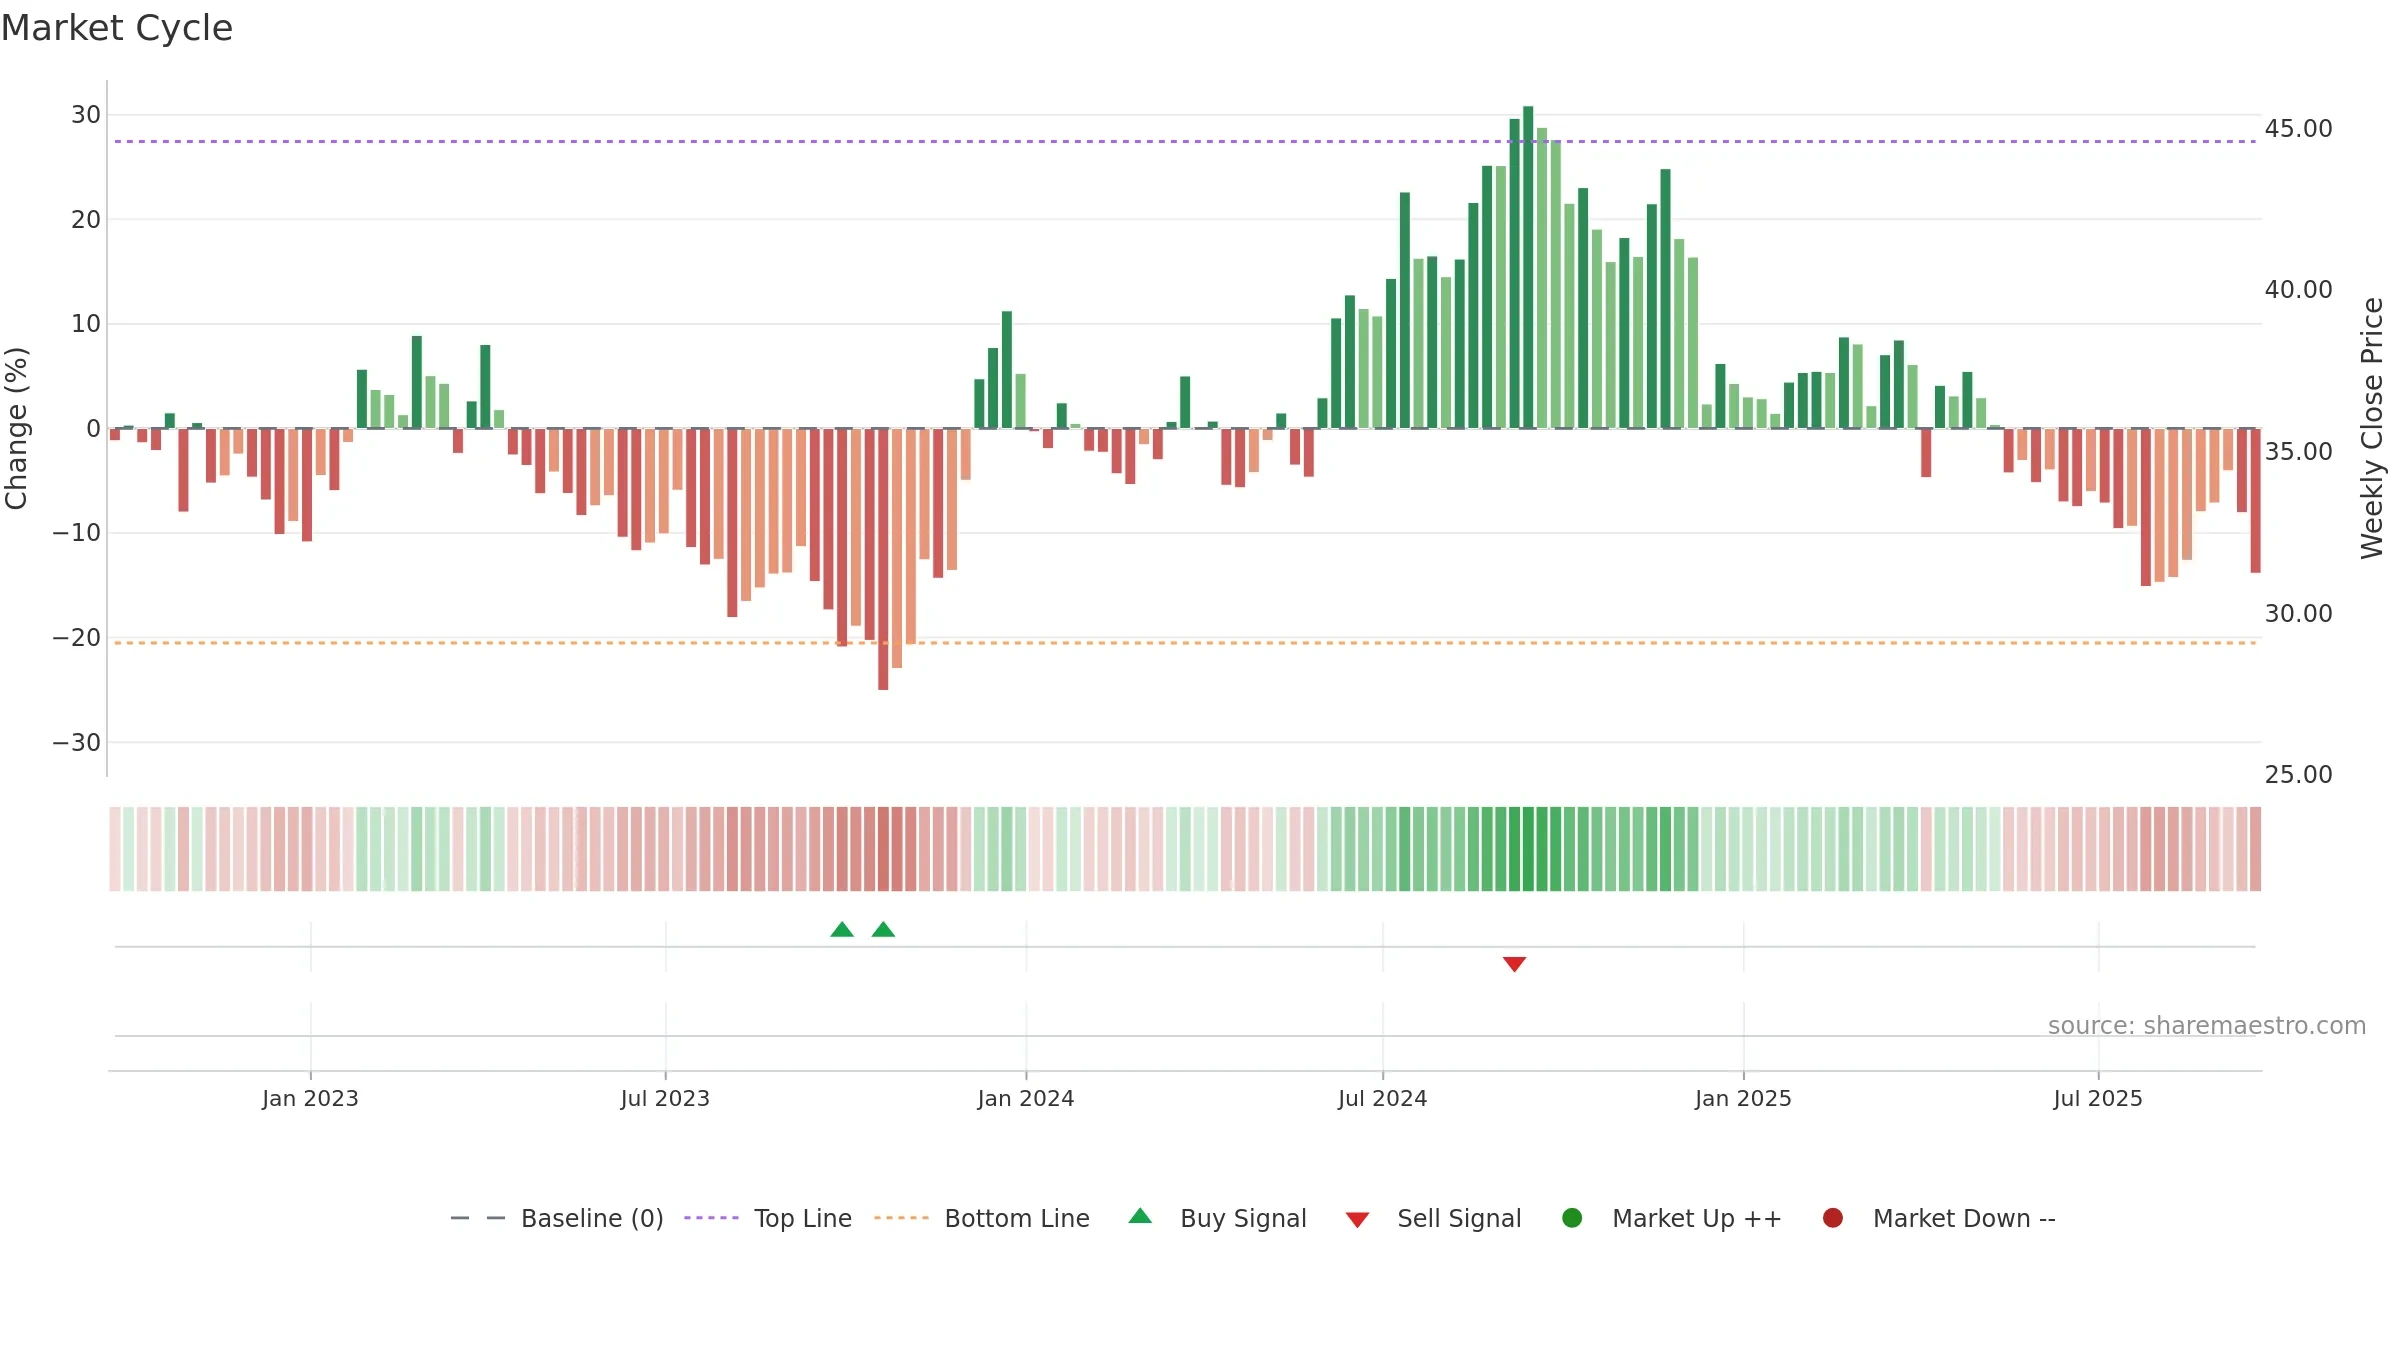The width and height of the screenshot is (2400, 1350).
Task: Click the −20 change axis label
Action: pyautogui.click(x=77, y=638)
